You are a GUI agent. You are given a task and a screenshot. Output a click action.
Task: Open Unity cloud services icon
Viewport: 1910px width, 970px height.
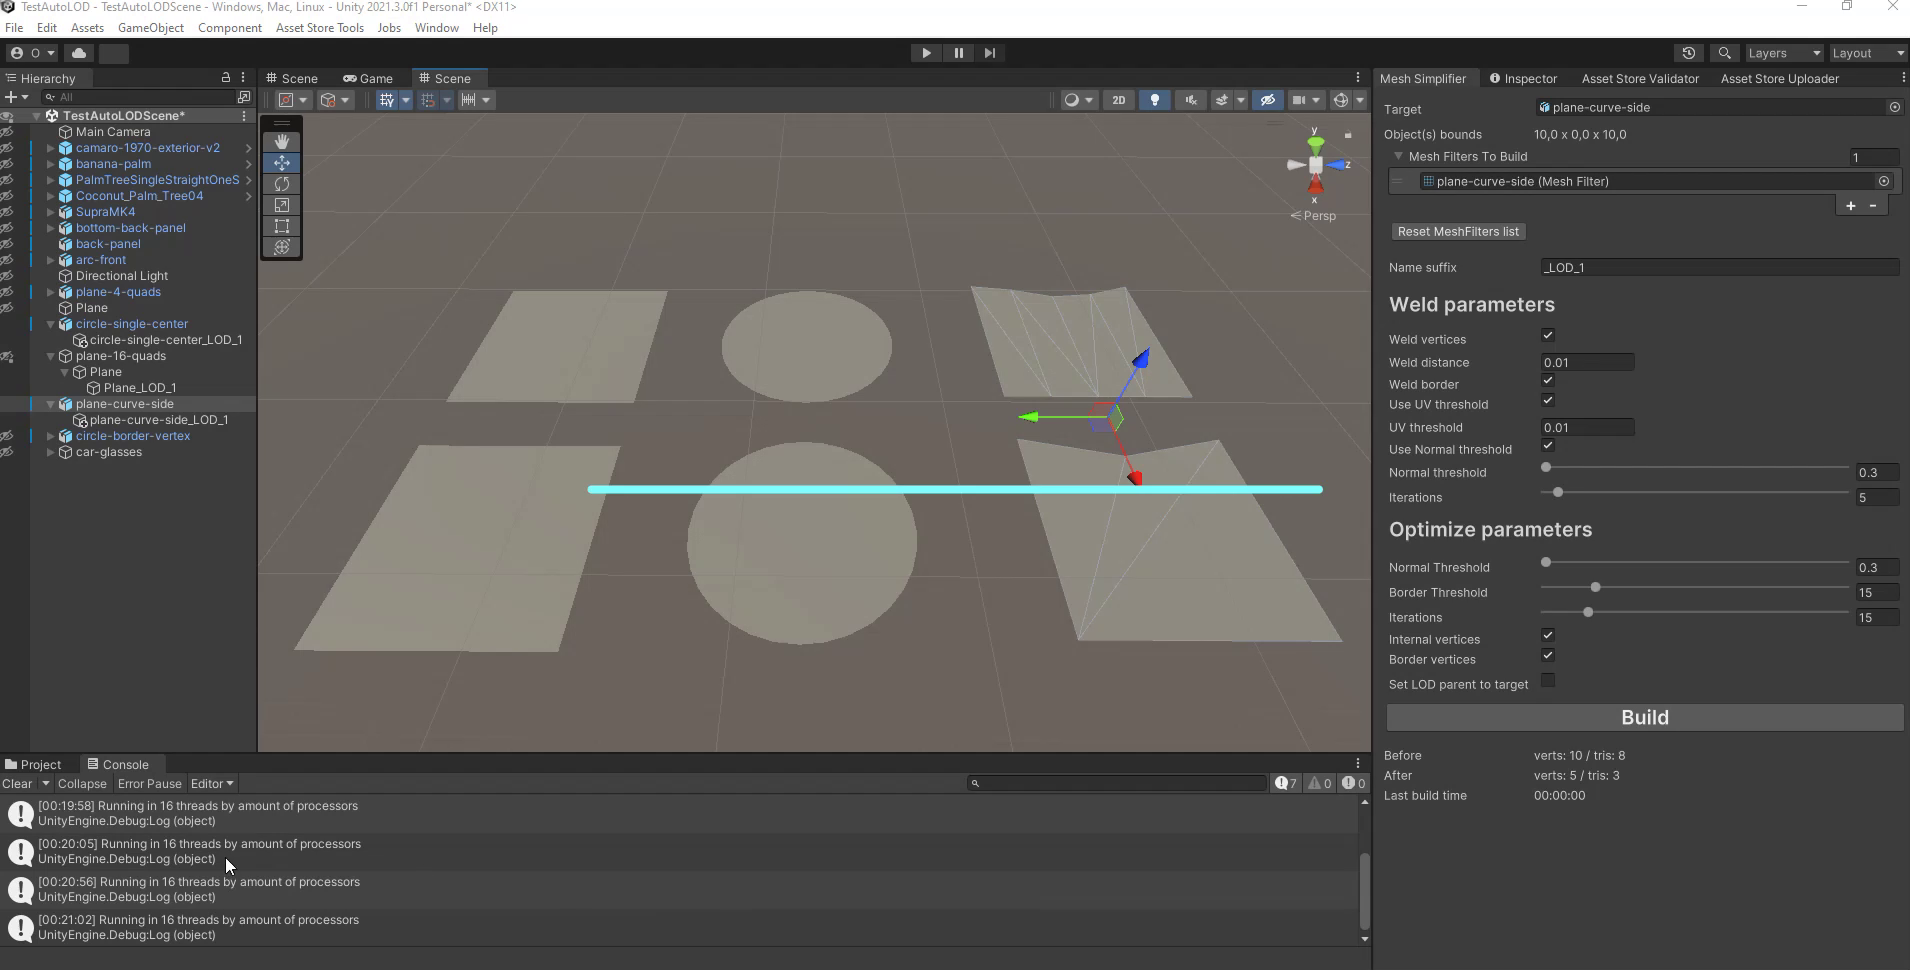click(79, 53)
